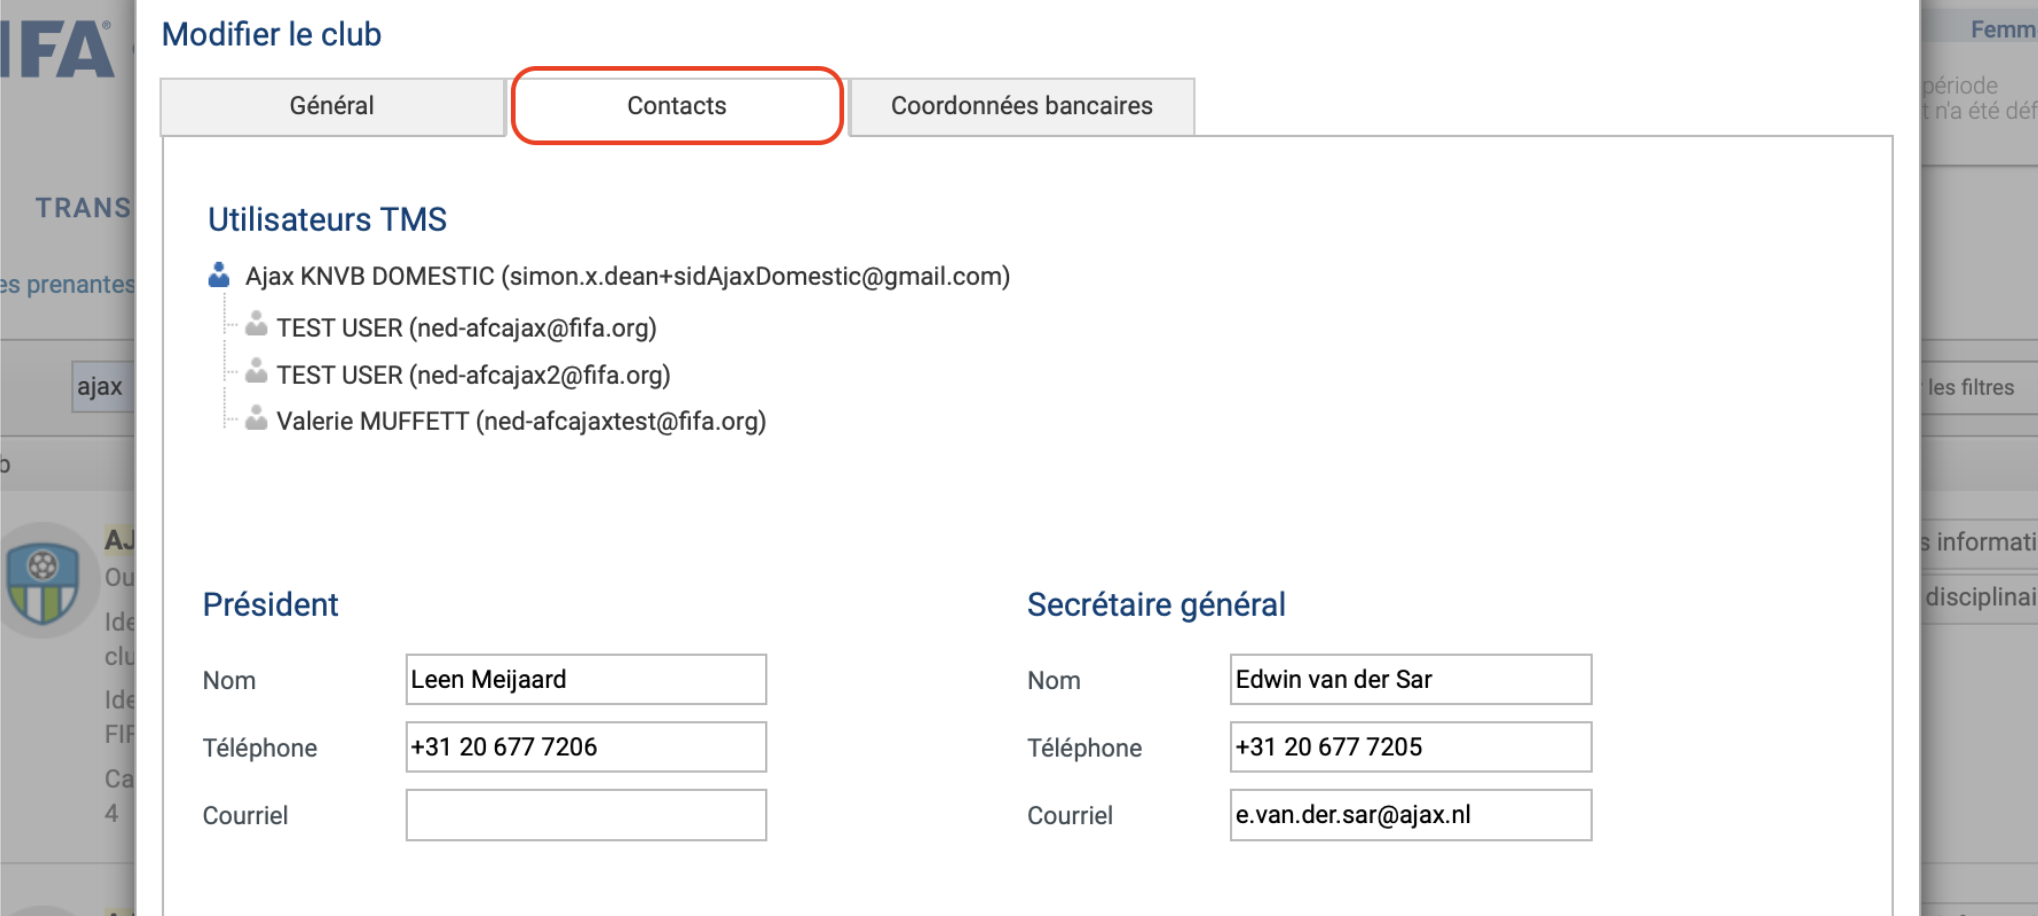
Task: Click the blue Ajax KNVB DOMESTIC user icon
Action: [219, 275]
